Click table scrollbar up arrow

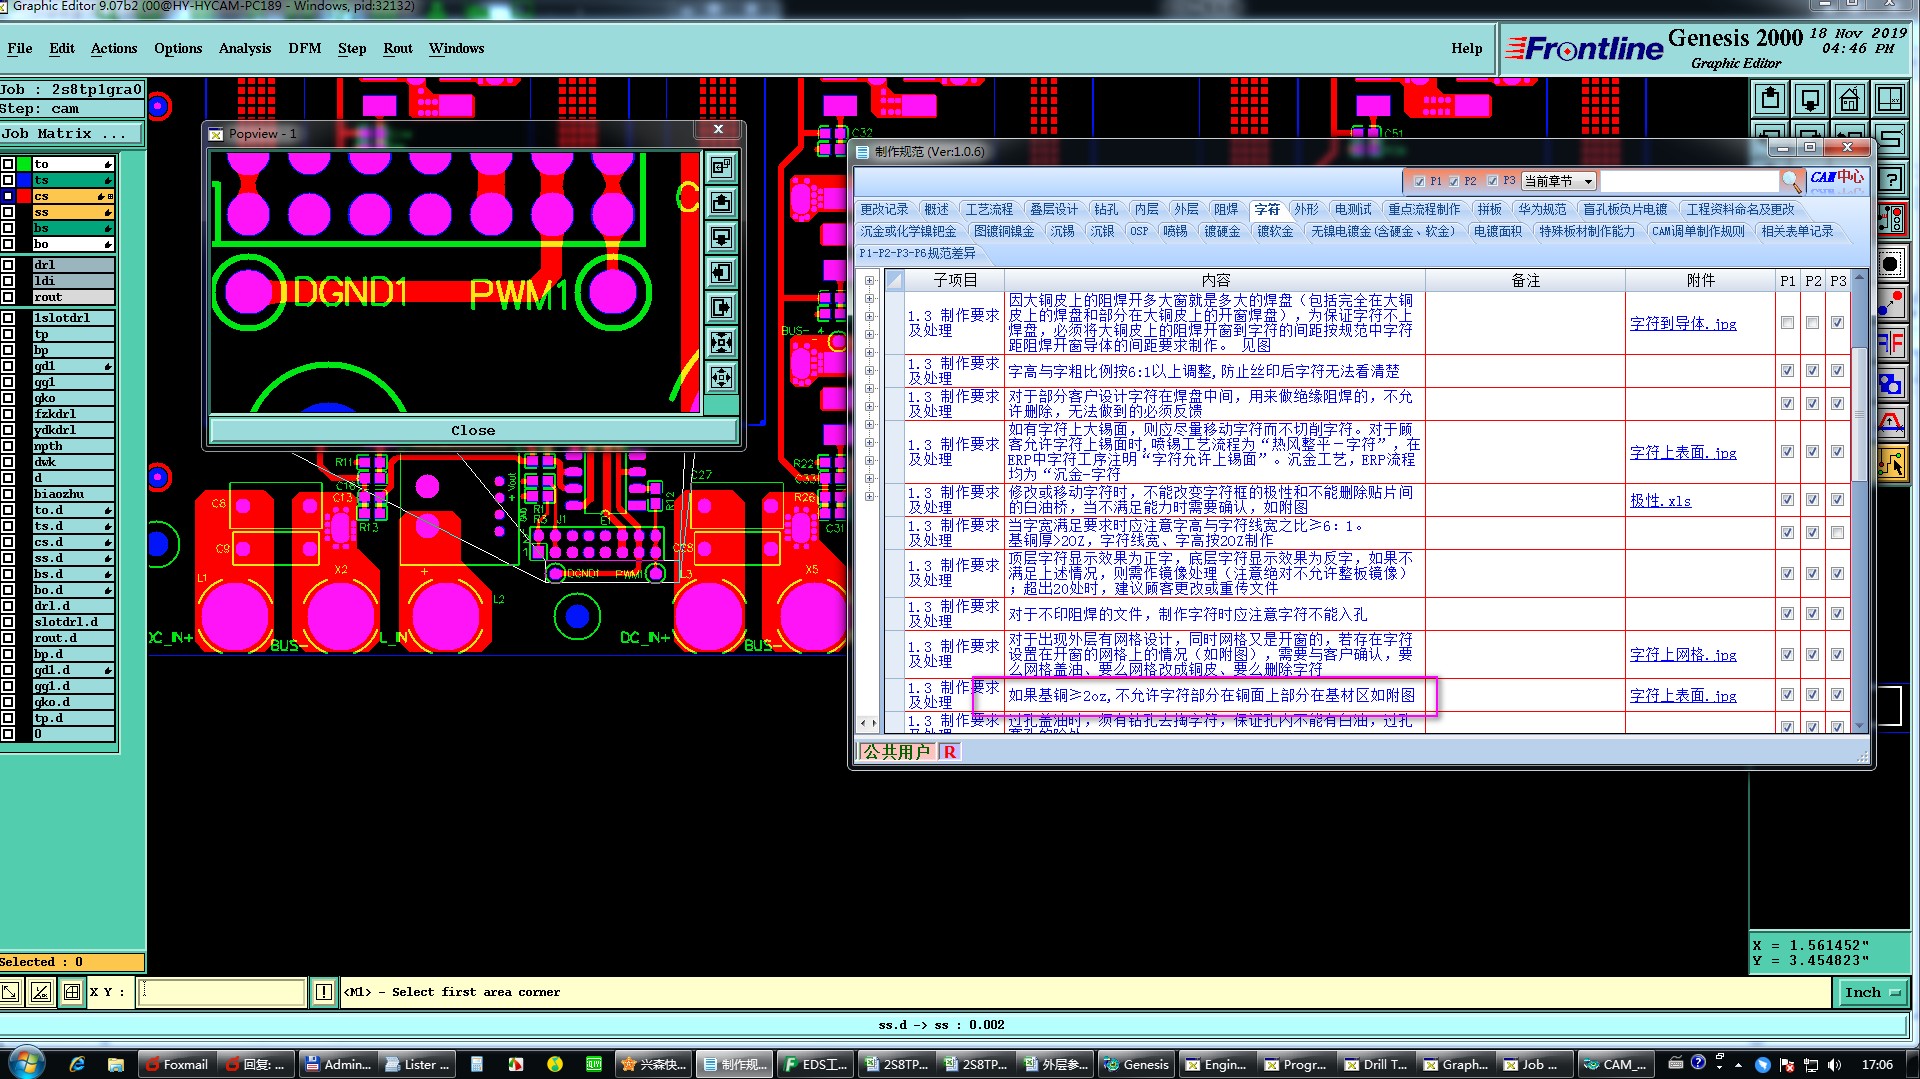point(1859,279)
